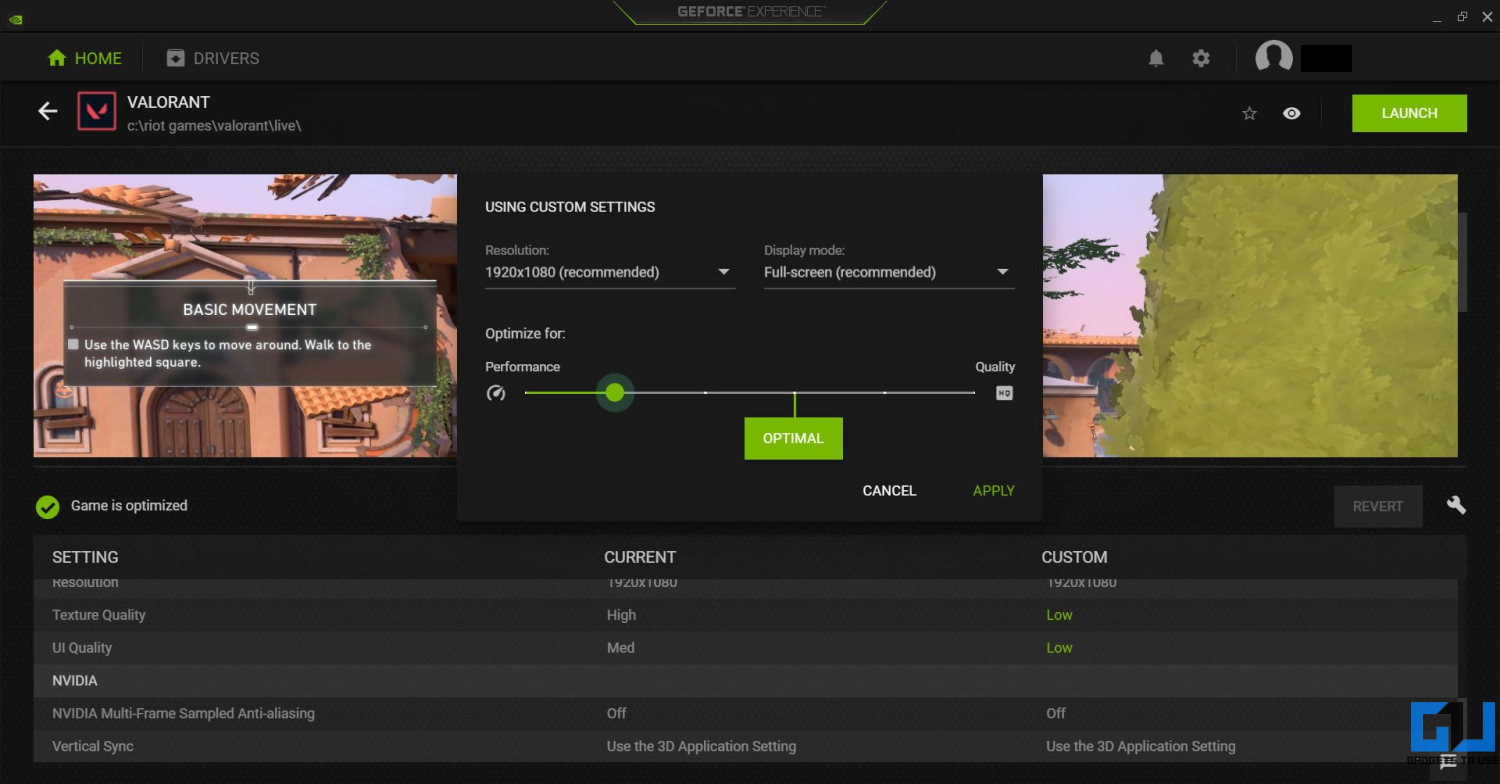Go back using the left arrow
Image resolution: width=1500 pixels, height=784 pixels.
click(x=47, y=111)
